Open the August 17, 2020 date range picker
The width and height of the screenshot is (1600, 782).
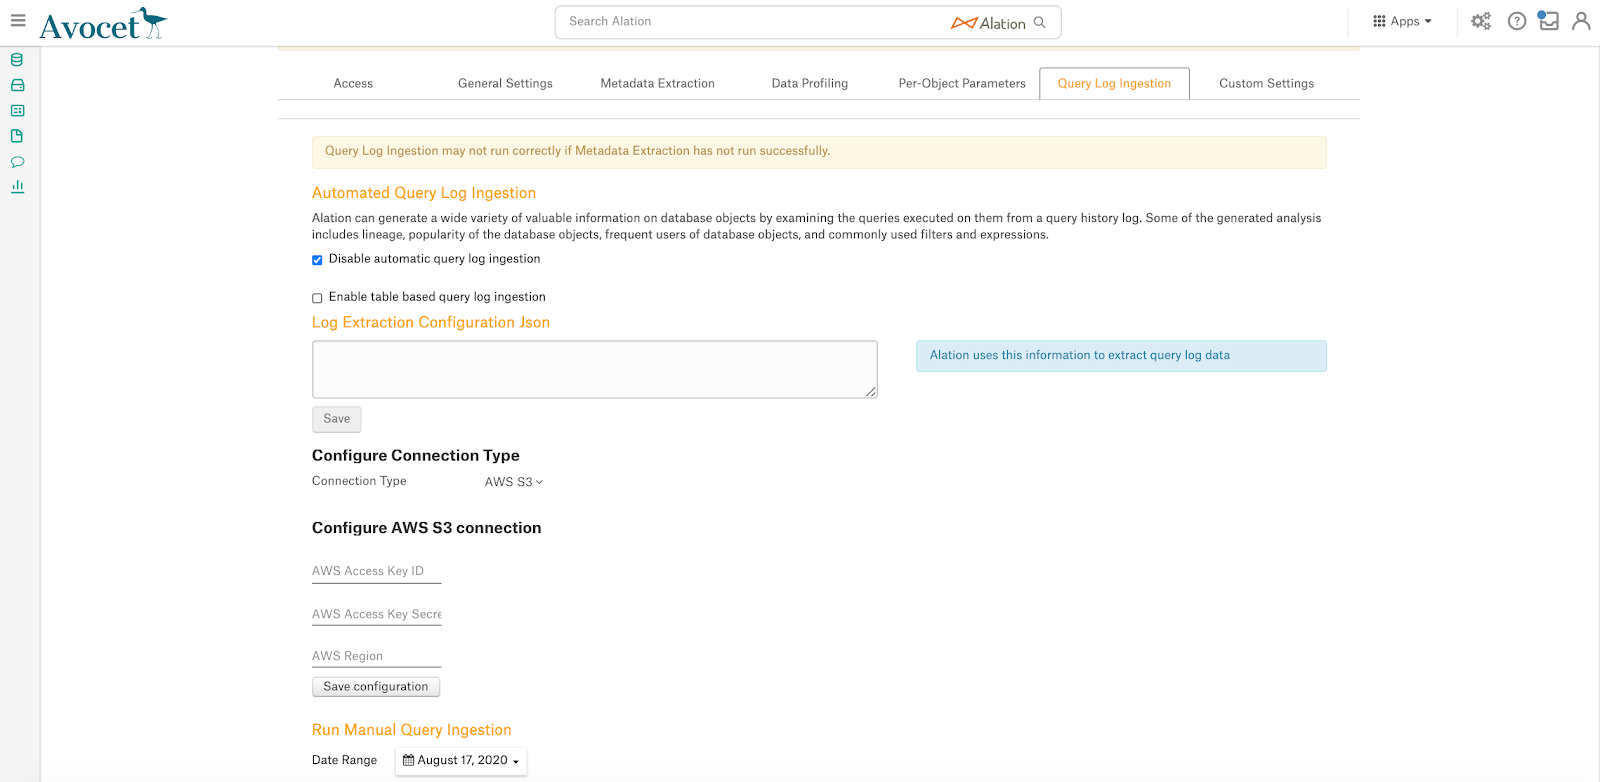click(x=461, y=761)
